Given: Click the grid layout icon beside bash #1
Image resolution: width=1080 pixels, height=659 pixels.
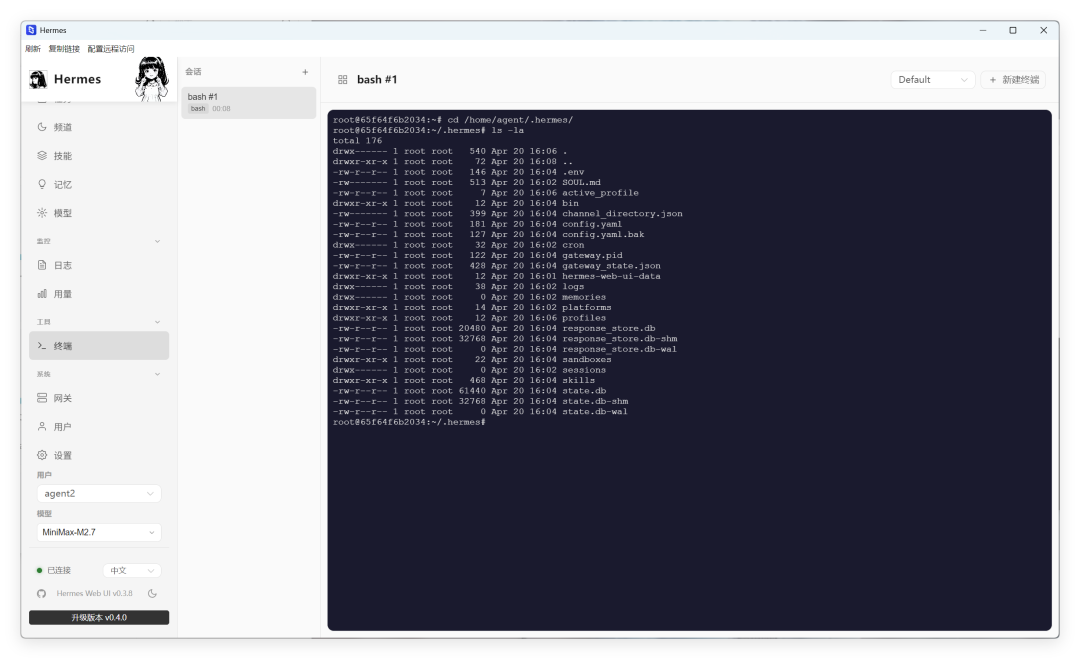Looking at the screenshot, I should coord(342,80).
